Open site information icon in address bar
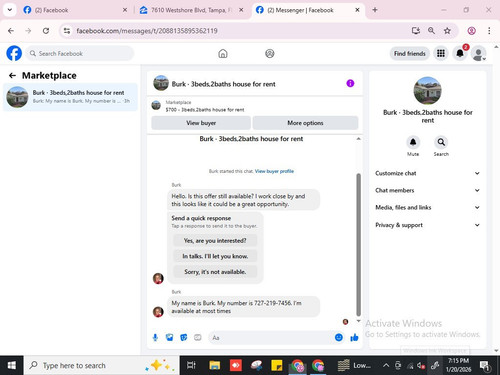The image size is (500, 375). (67, 31)
